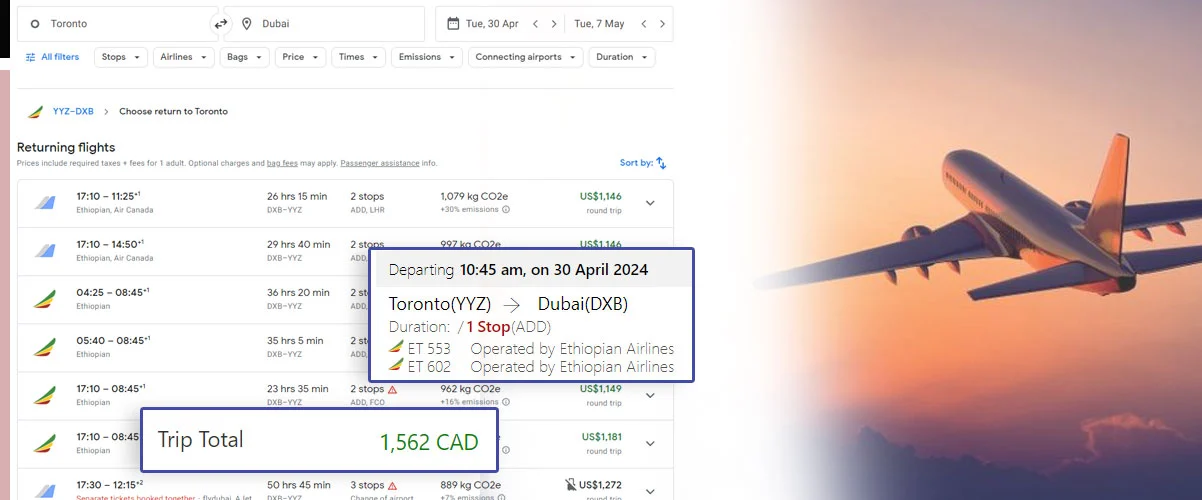
Task: Select the 17:30 – 12:15 flight time
Action: (x=110, y=484)
